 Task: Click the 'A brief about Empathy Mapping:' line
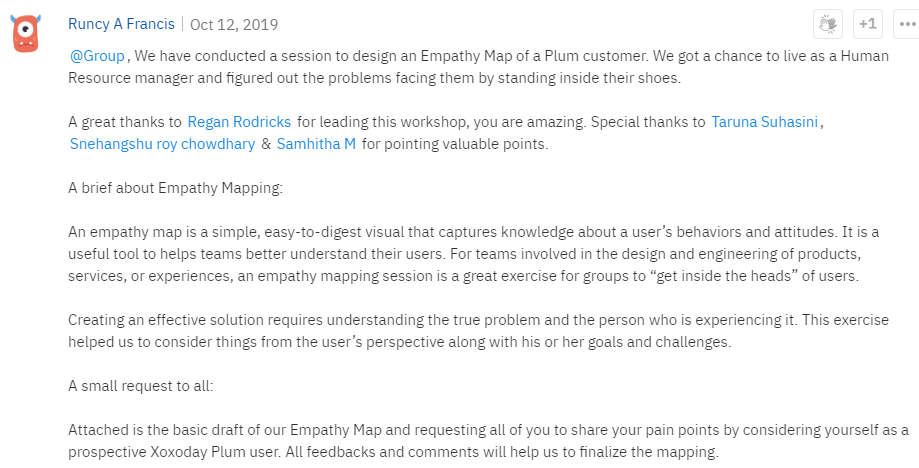coord(175,188)
